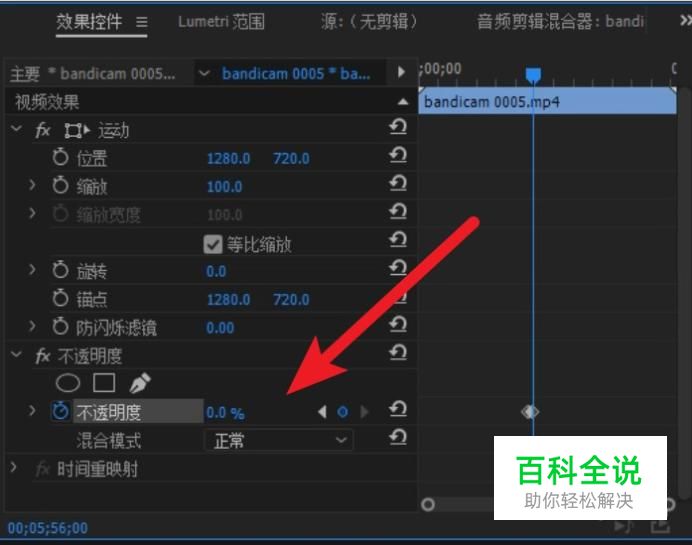Edit the 锚点 X value 1280.0
Screen dimensions: 692x545
click(228, 300)
